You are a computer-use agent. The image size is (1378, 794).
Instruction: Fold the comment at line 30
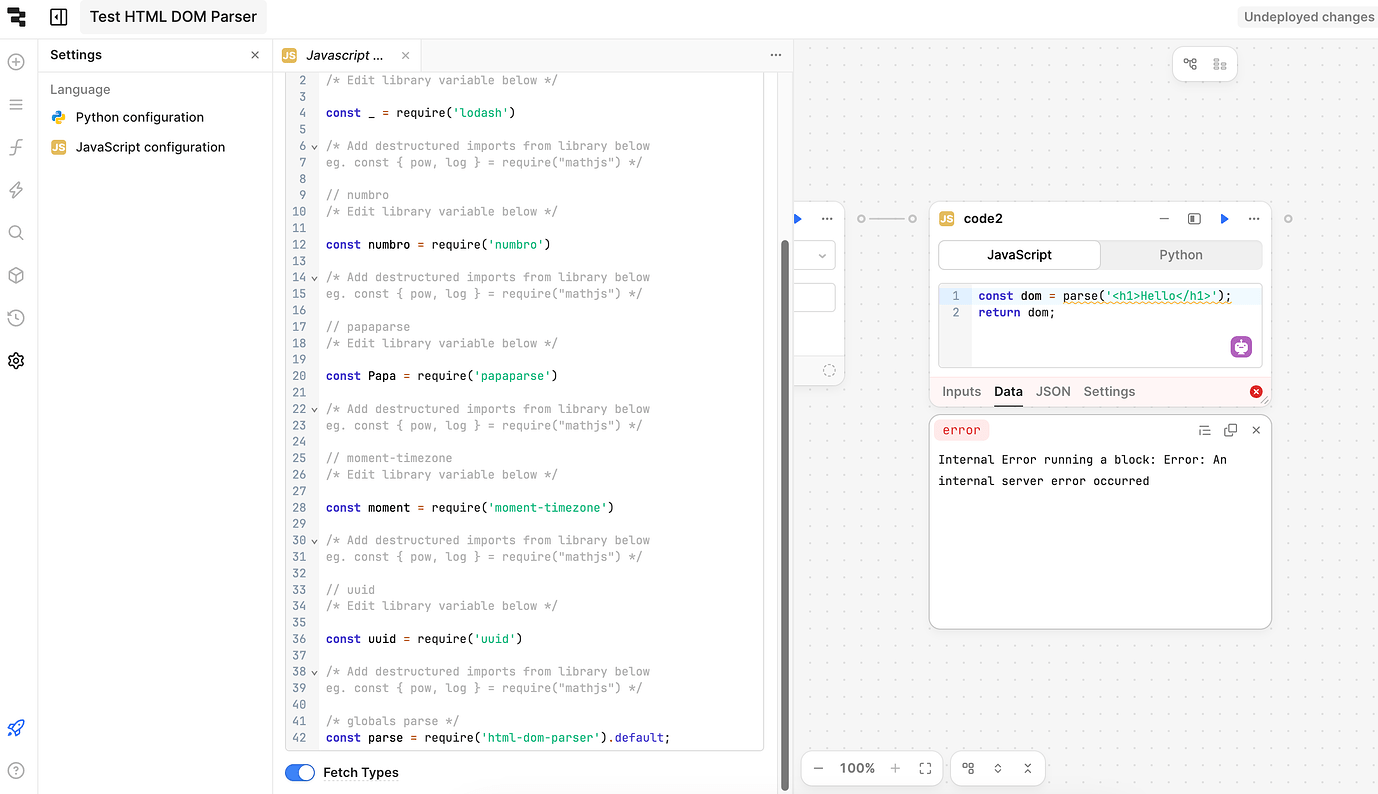[x=315, y=541]
